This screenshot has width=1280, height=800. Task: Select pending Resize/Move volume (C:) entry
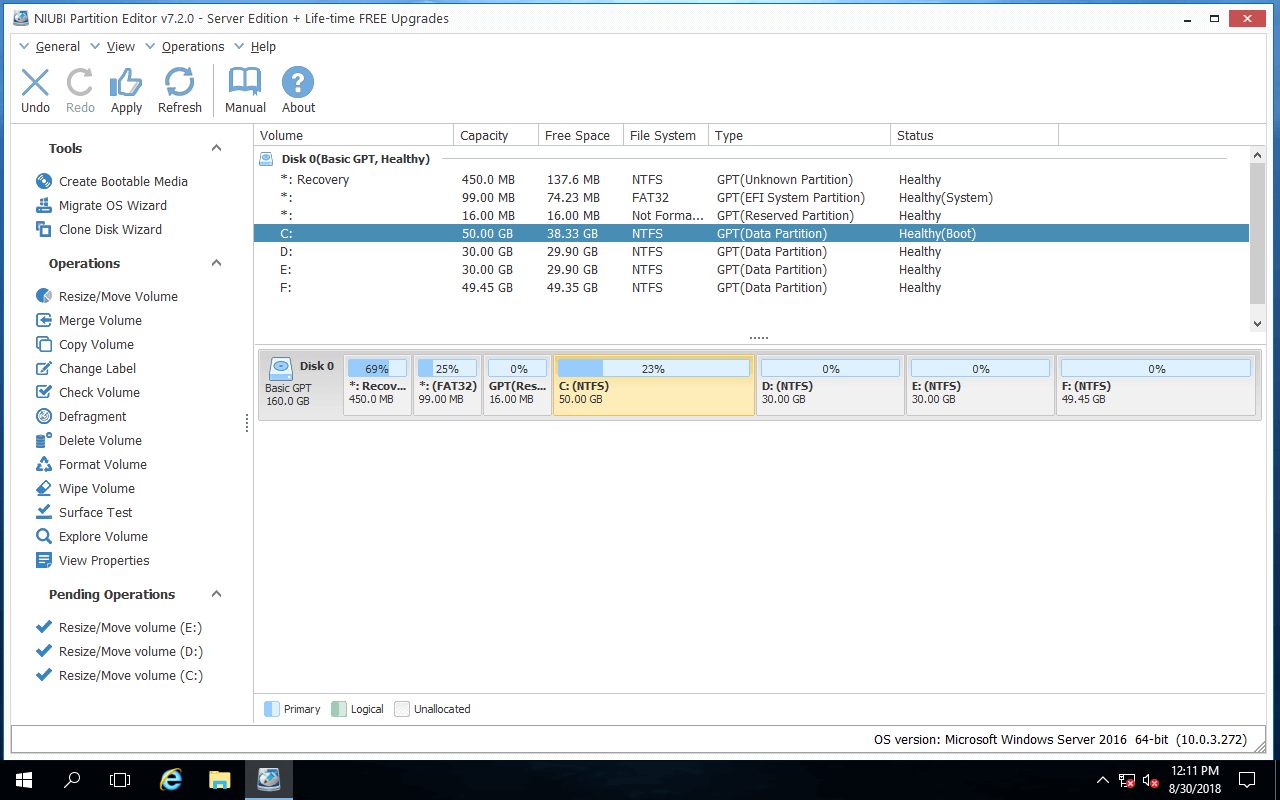131,675
